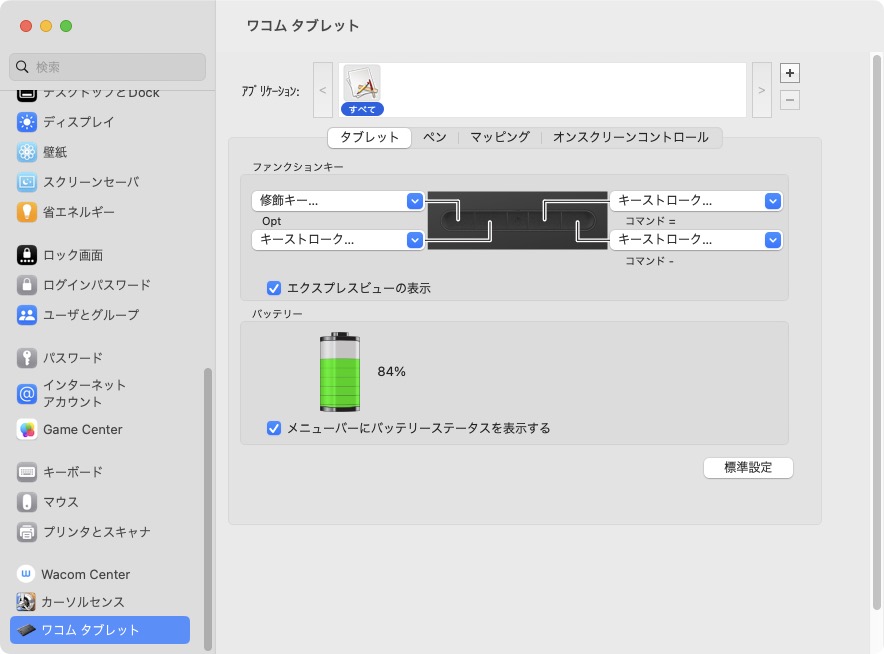
Task: Select the 省エネルギー lightbulb icon
Action: 26,212
